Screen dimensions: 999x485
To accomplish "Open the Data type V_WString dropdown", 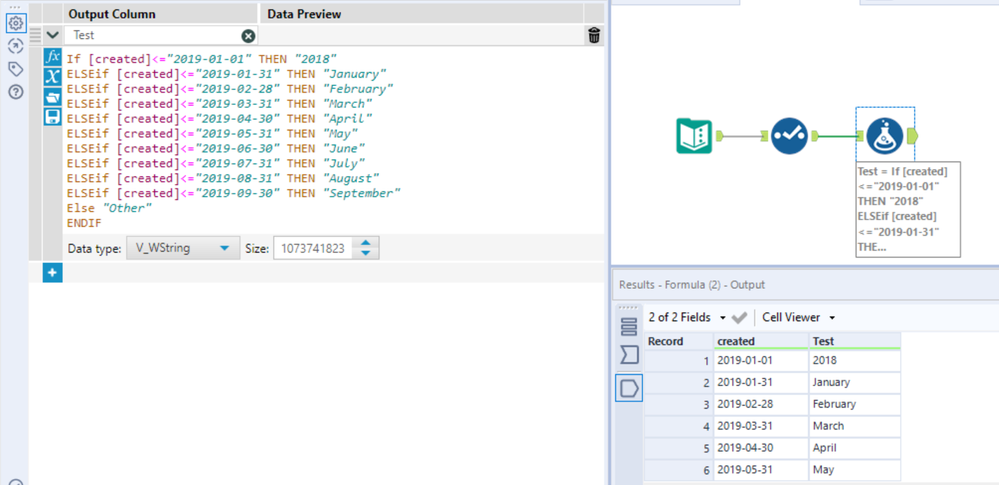I will [182, 249].
